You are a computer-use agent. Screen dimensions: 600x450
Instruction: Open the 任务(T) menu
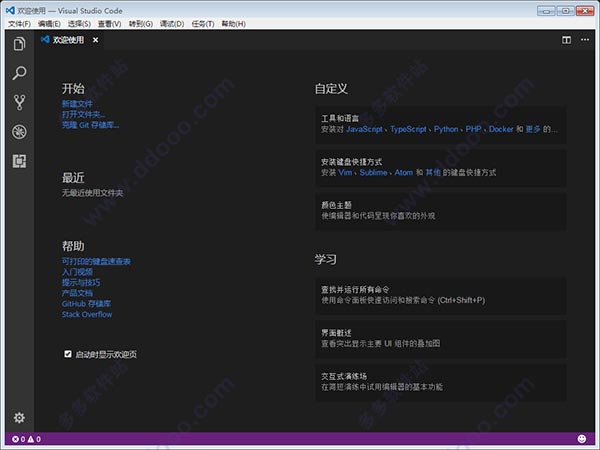(203, 24)
